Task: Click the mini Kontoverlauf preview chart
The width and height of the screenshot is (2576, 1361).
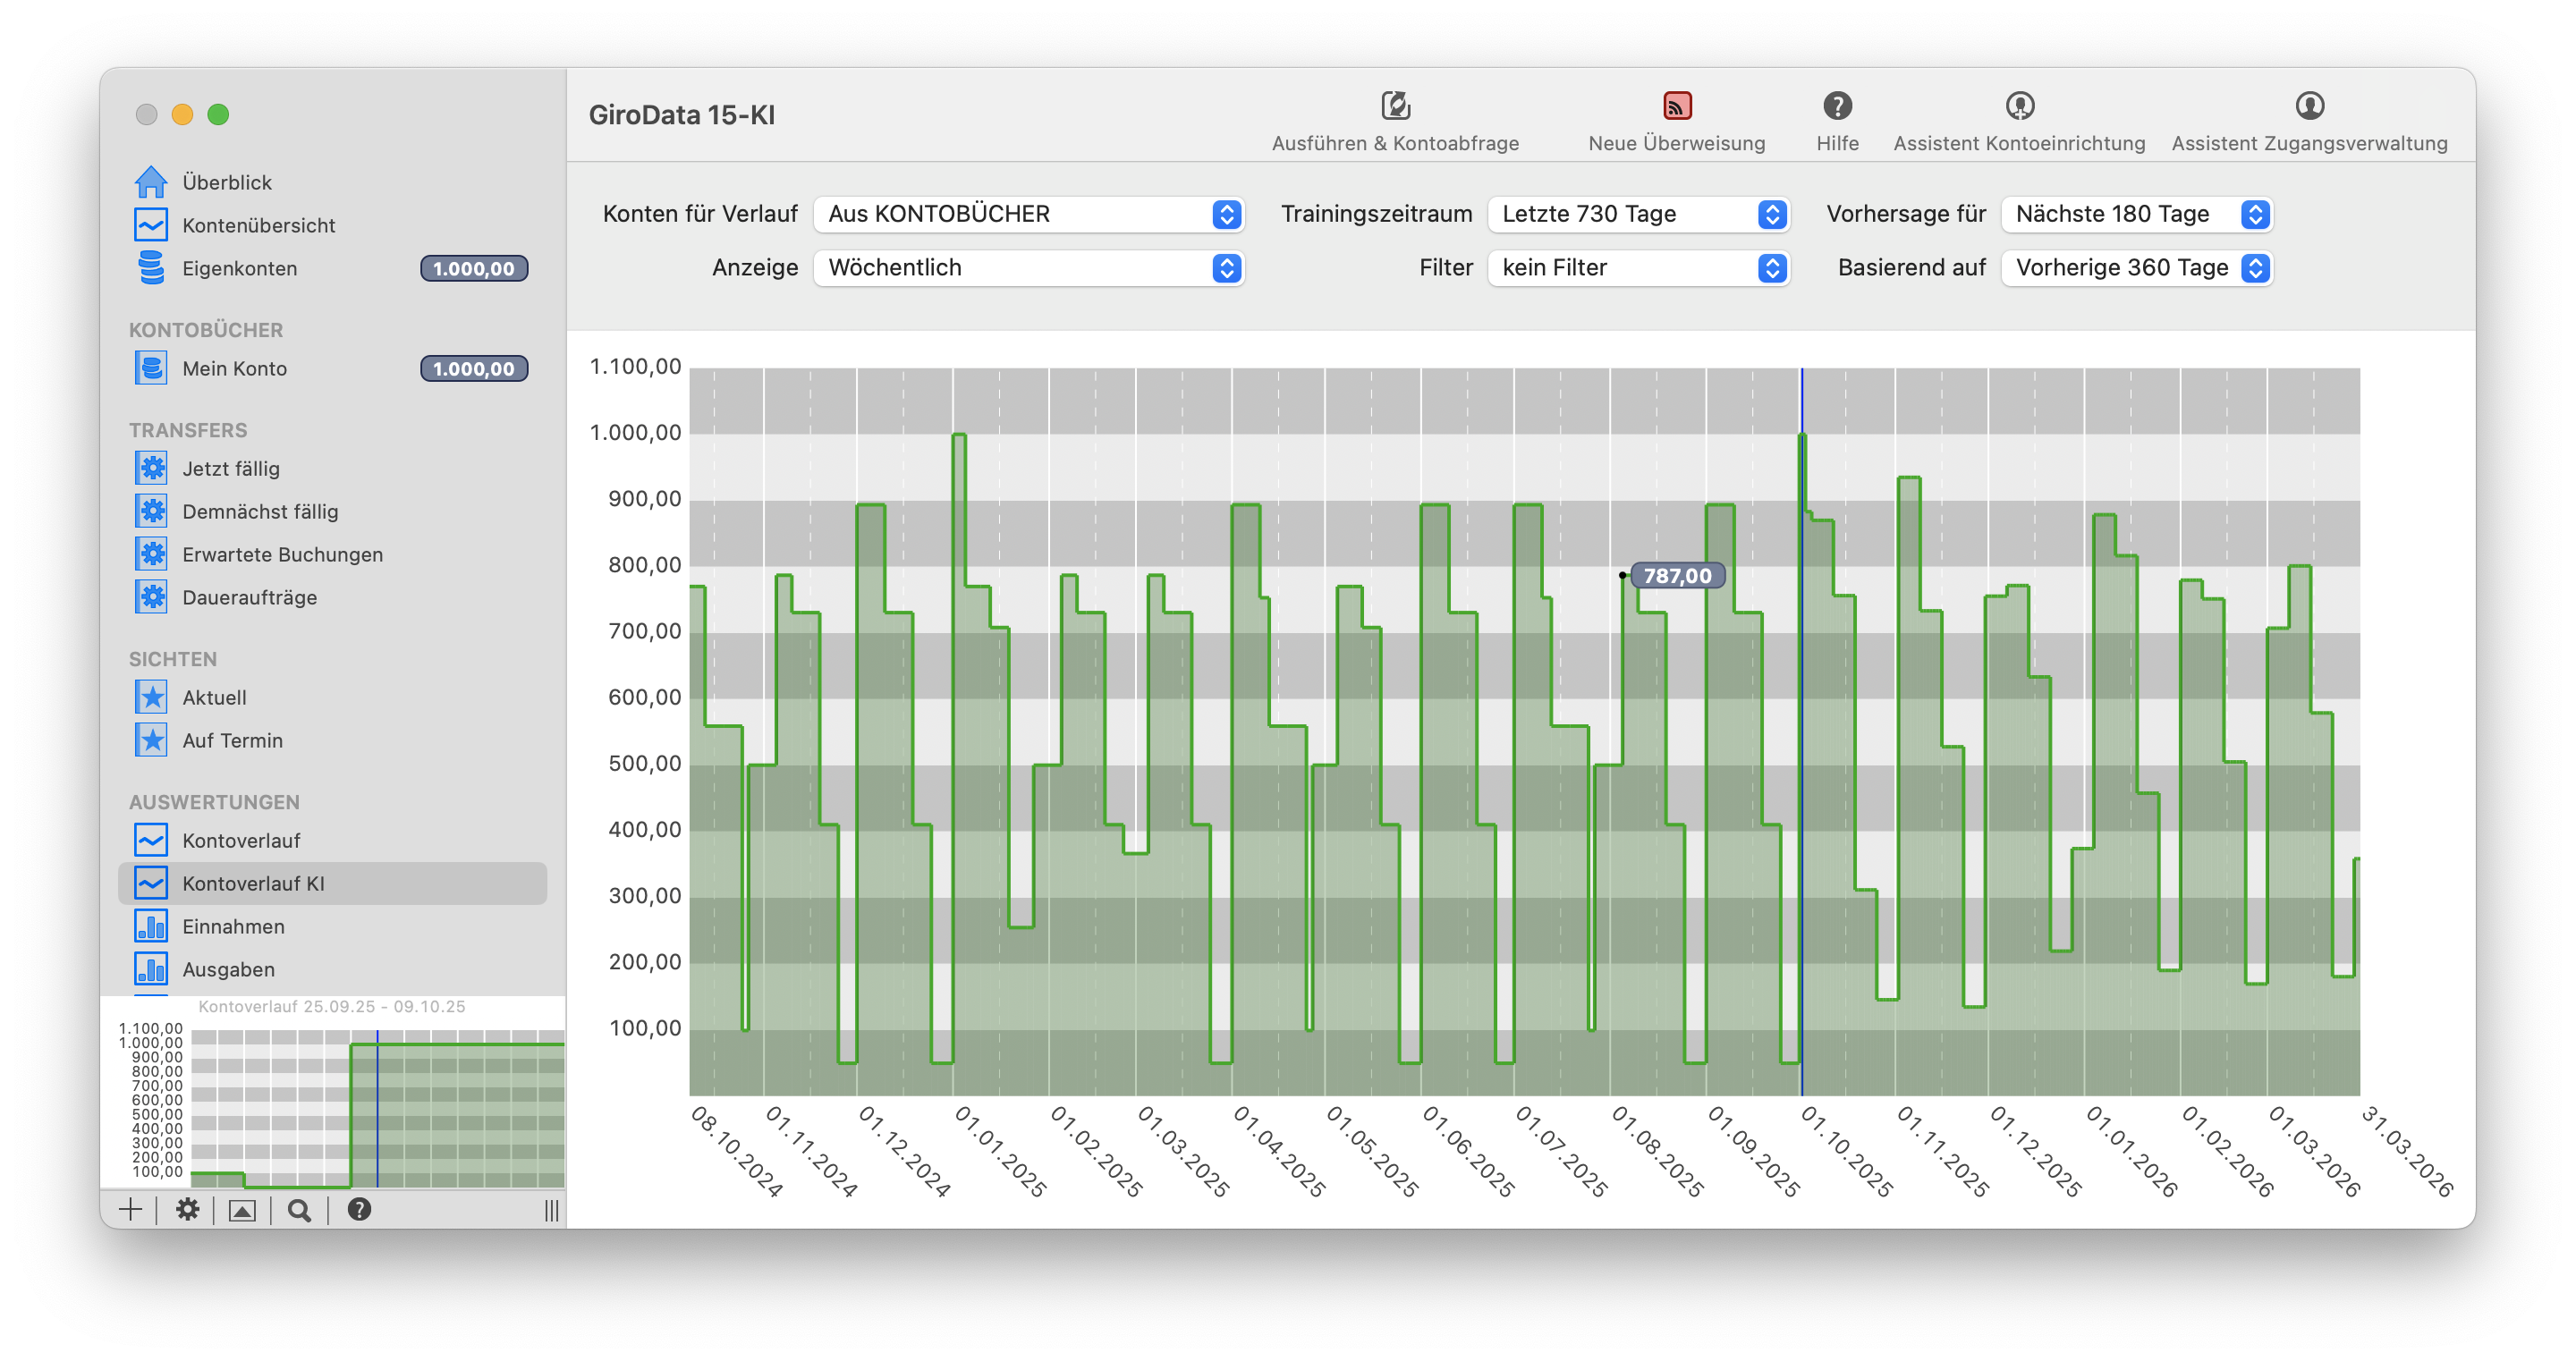Action: click(377, 1108)
